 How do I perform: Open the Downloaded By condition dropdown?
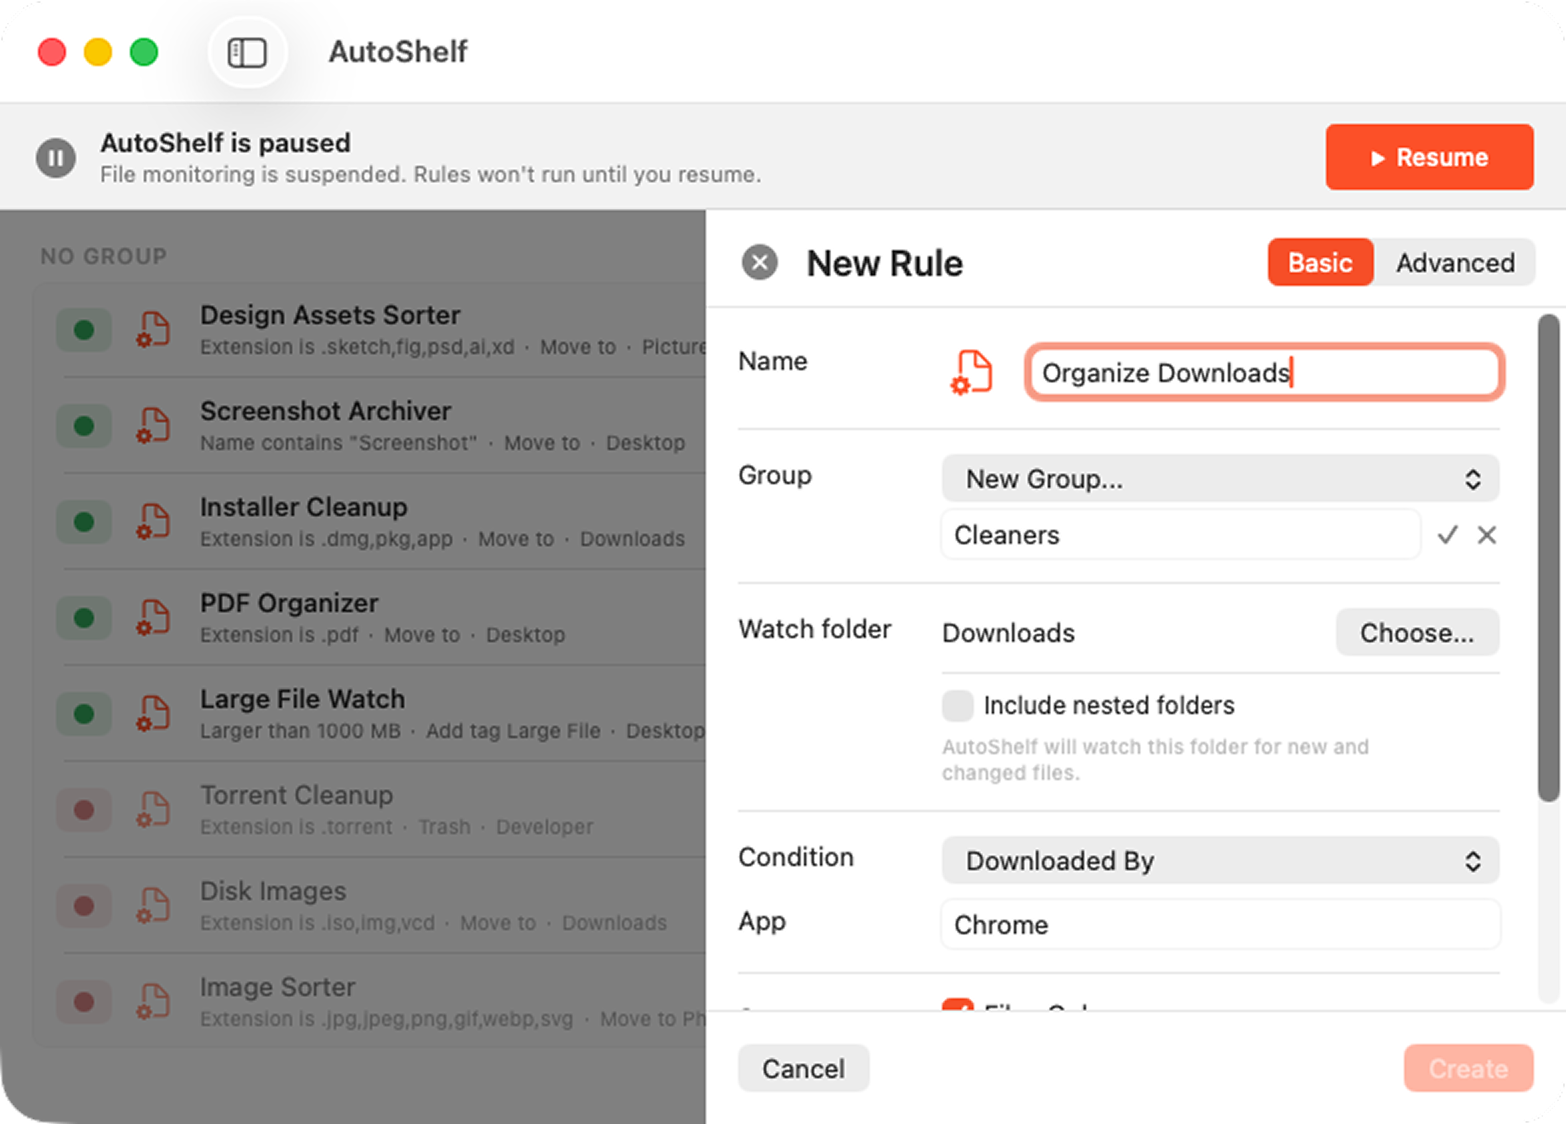[1220, 861]
